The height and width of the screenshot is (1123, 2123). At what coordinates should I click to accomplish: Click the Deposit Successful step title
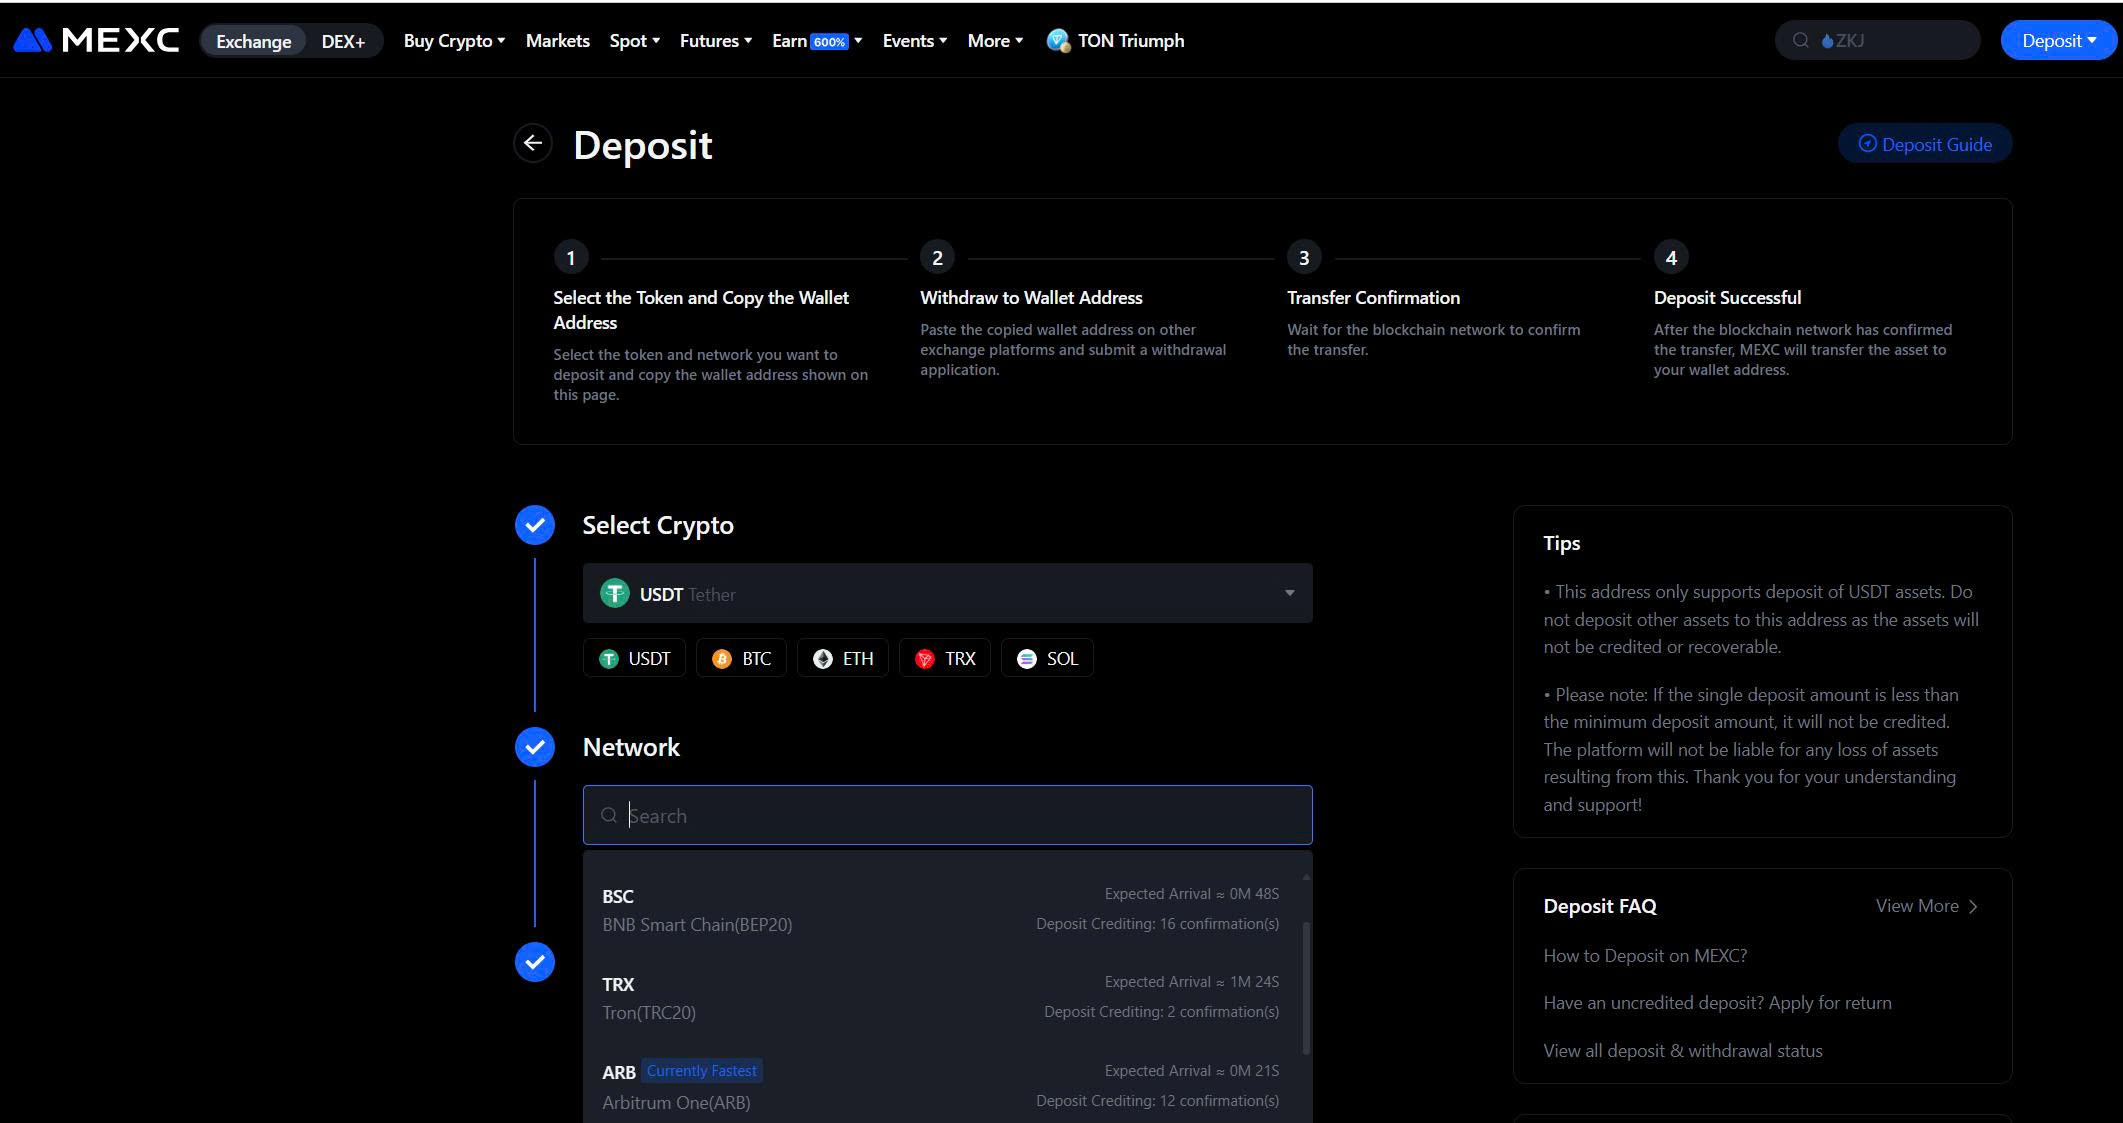(1727, 298)
